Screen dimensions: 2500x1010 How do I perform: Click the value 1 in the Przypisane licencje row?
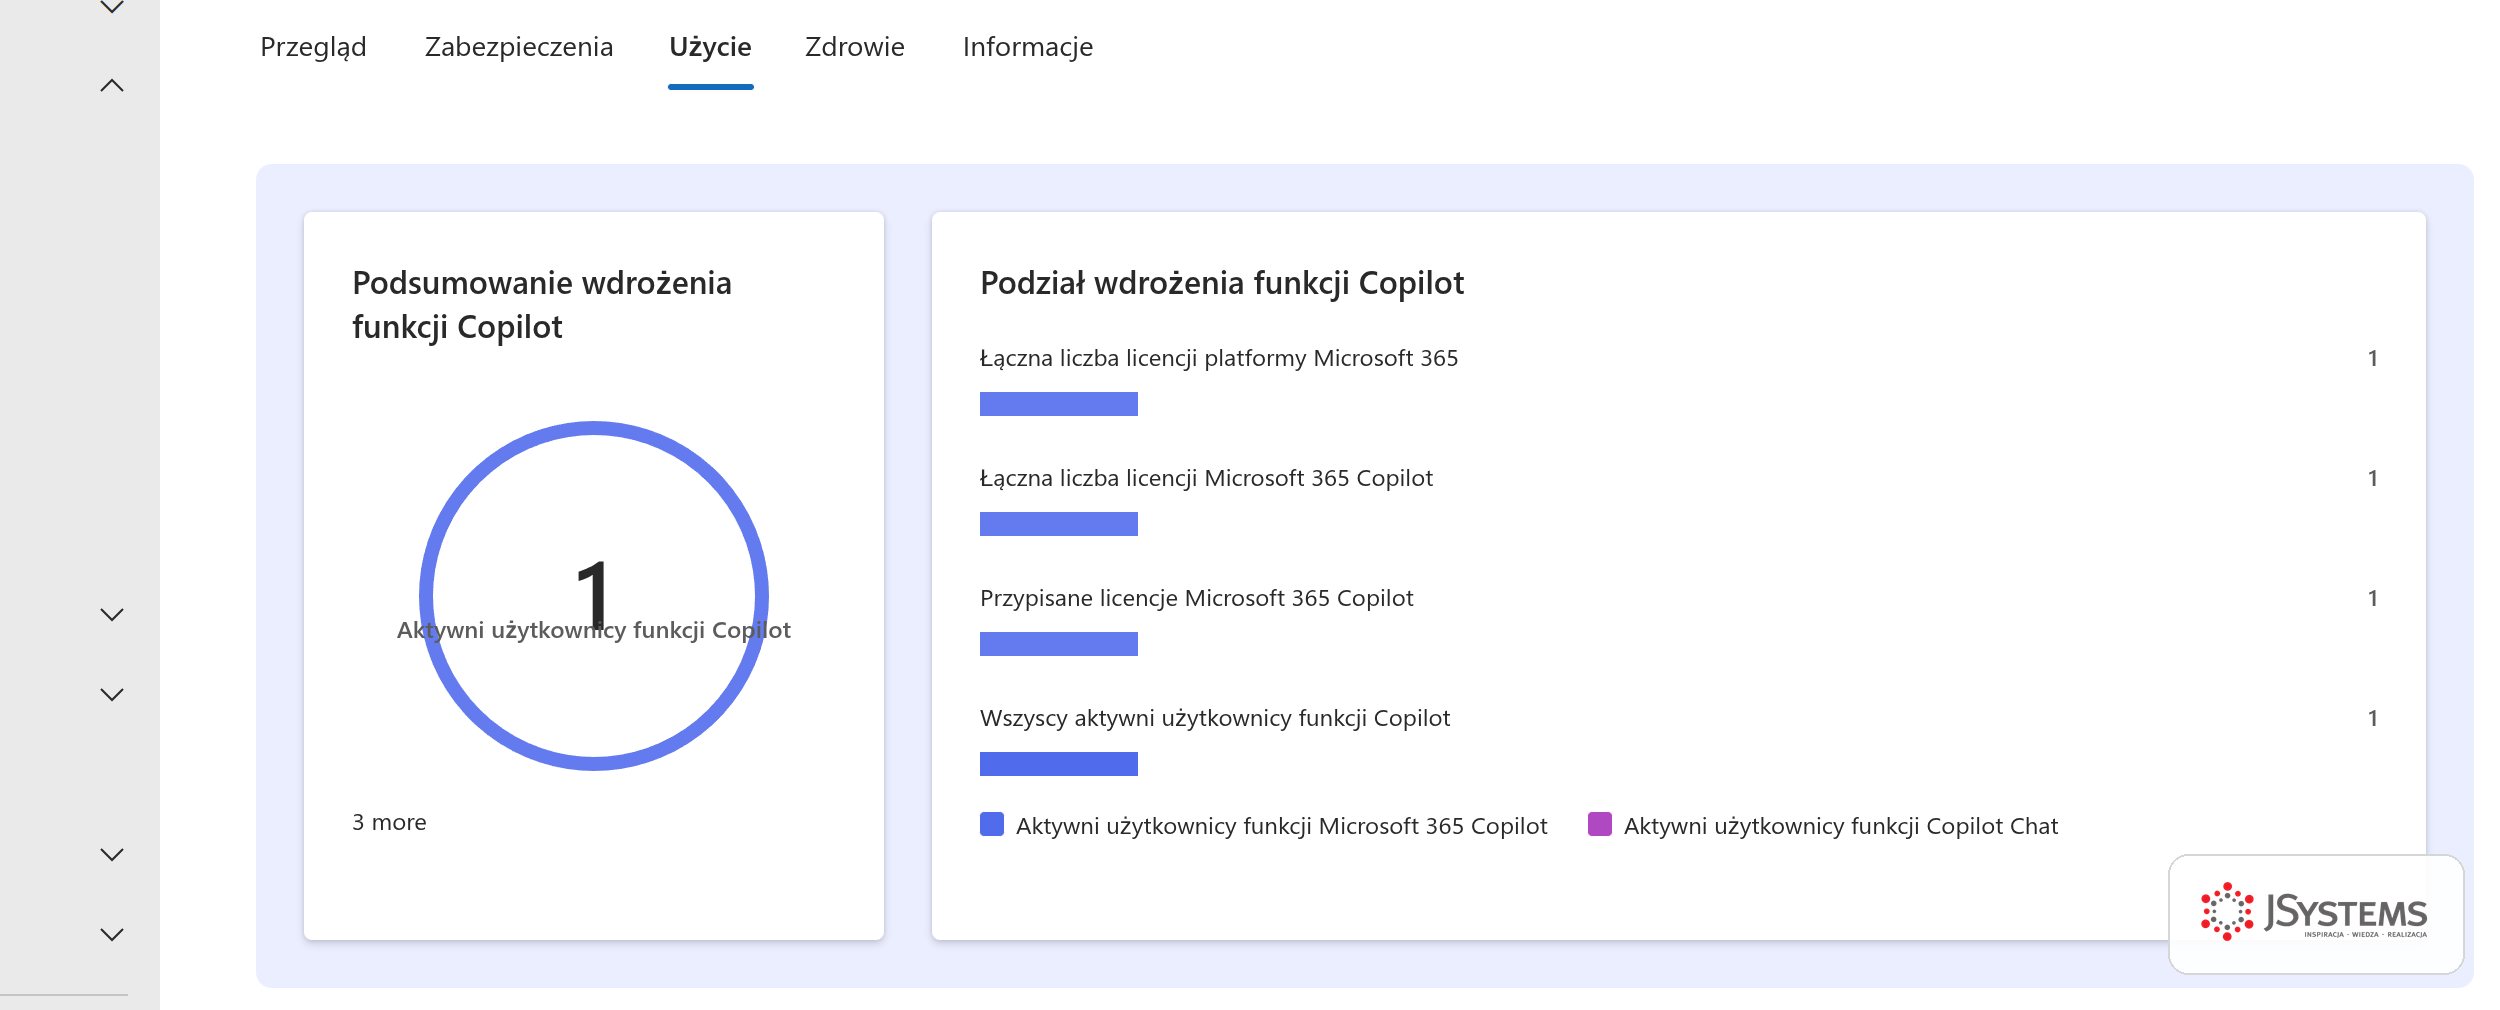[2373, 598]
